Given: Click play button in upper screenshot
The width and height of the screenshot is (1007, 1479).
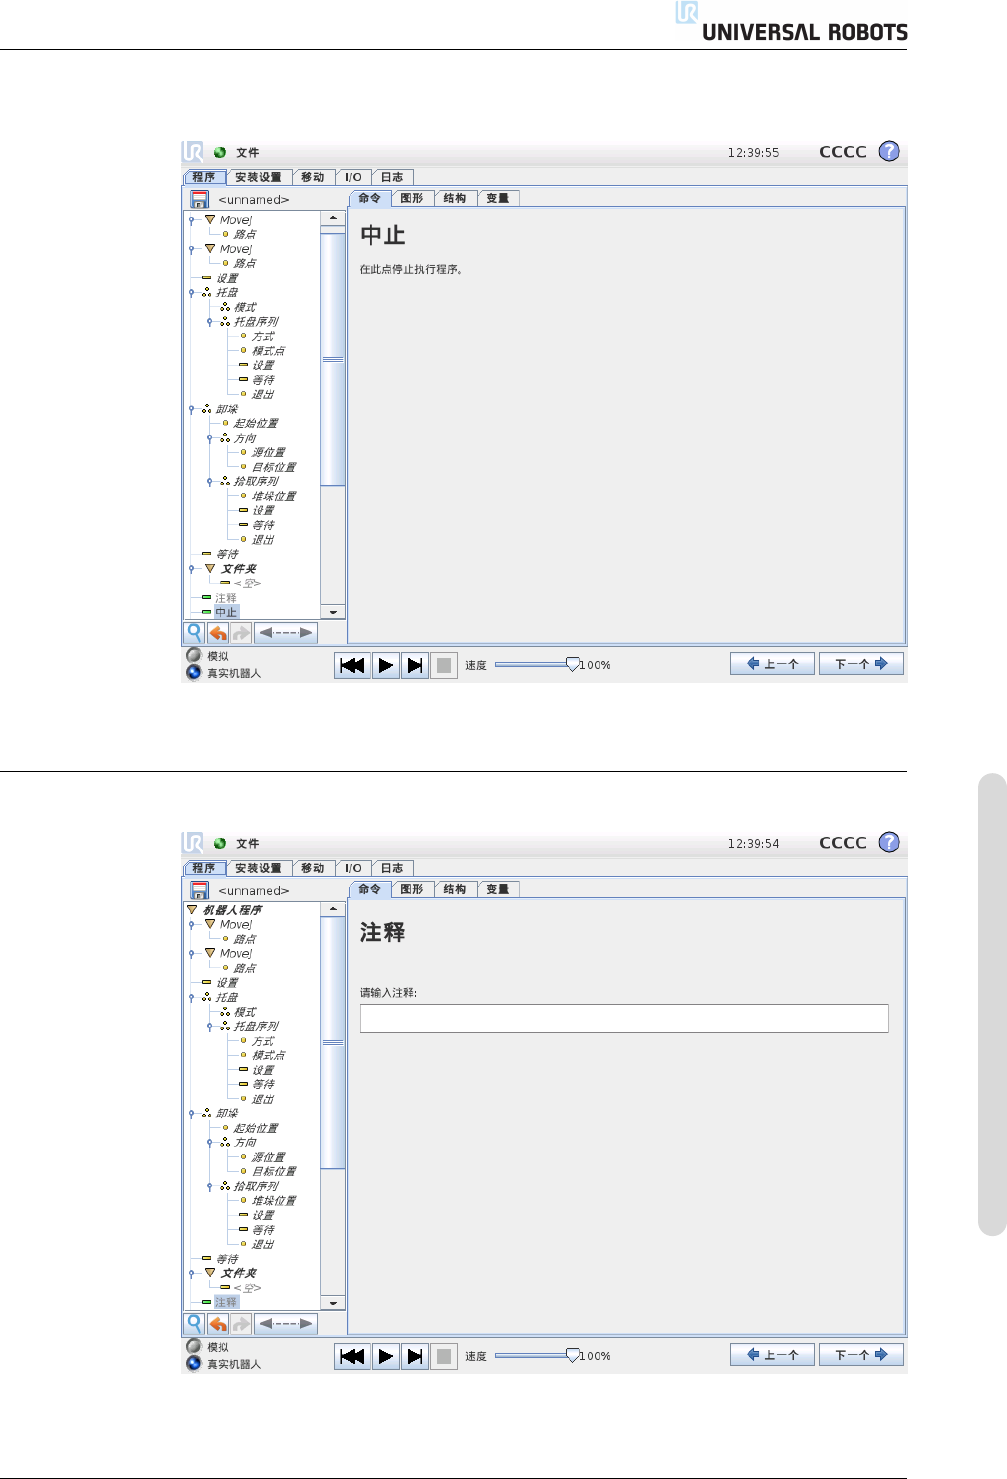Looking at the screenshot, I should click(x=385, y=665).
